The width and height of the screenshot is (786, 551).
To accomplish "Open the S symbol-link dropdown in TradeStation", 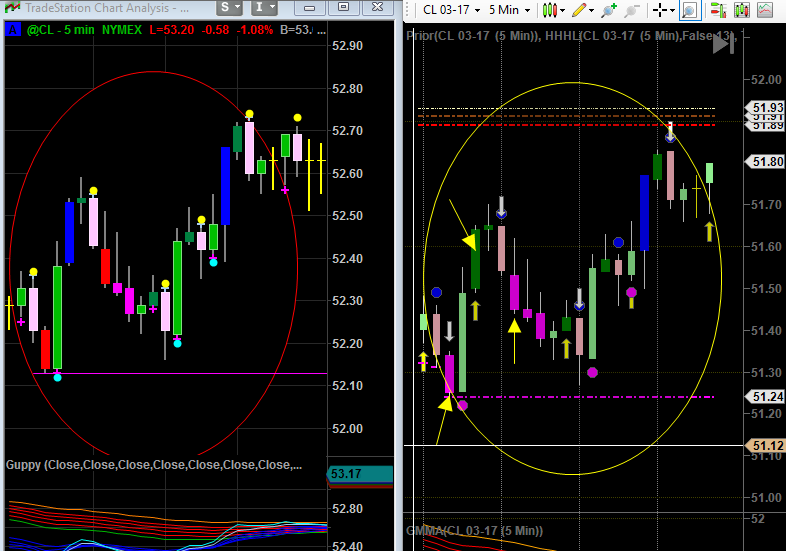I will [x=230, y=8].
